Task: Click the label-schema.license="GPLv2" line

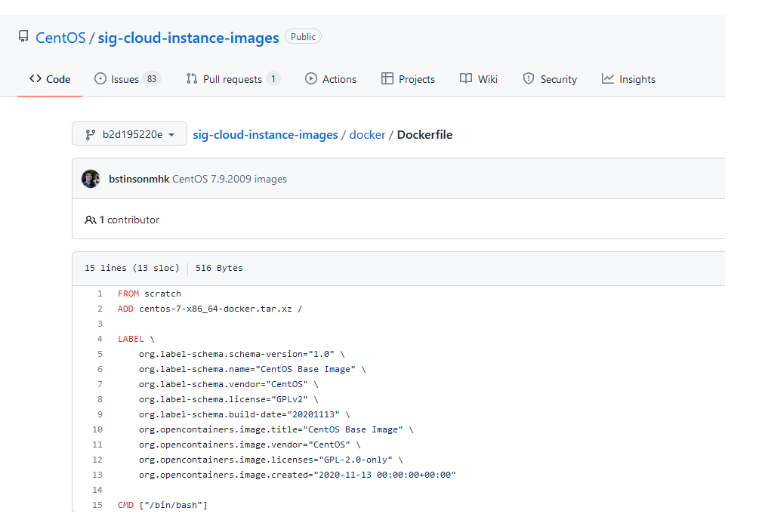Action: click(x=229, y=399)
